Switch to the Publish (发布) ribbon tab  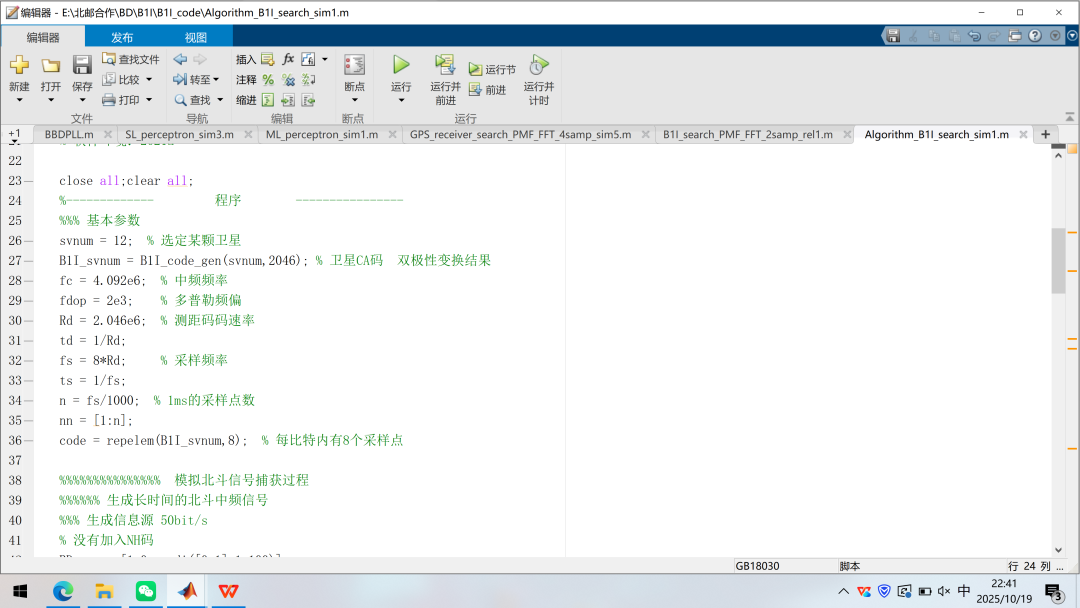coord(122,37)
